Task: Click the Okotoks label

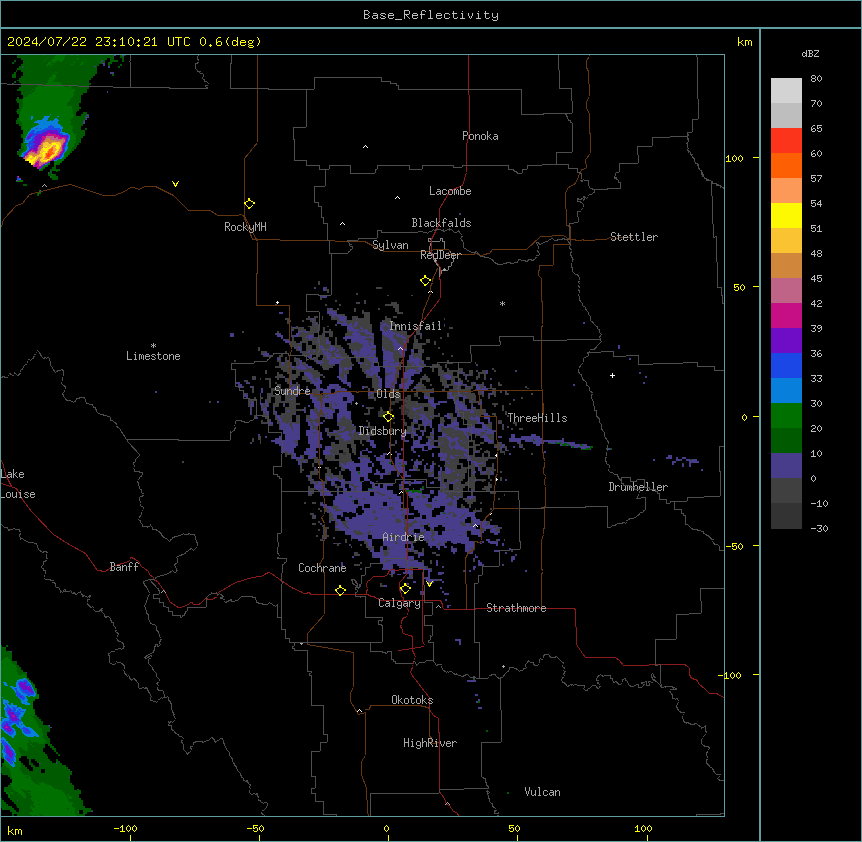Action: (x=412, y=700)
